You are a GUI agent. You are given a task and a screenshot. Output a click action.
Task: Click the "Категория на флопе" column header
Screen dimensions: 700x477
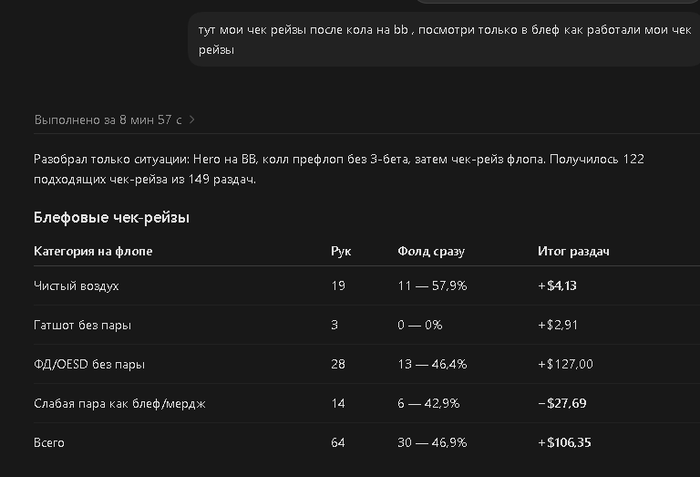pyautogui.click(x=93, y=251)
